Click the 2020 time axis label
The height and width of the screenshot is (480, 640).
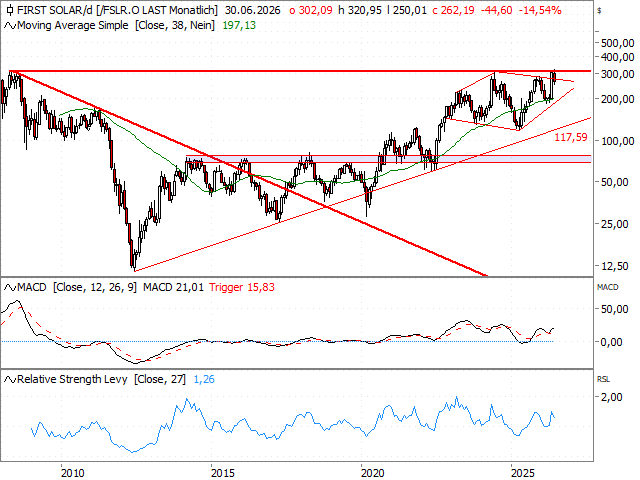(x=373, y=473)
